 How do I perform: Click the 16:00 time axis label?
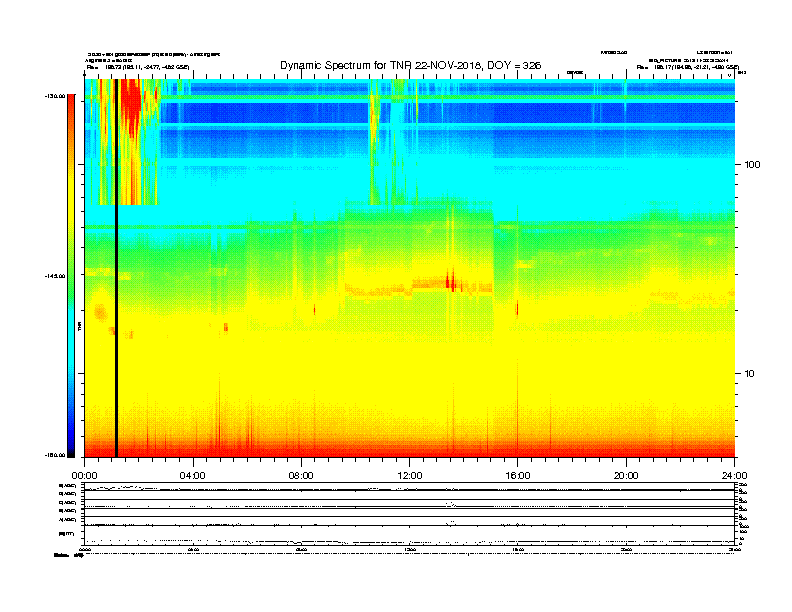click(518, 476)
